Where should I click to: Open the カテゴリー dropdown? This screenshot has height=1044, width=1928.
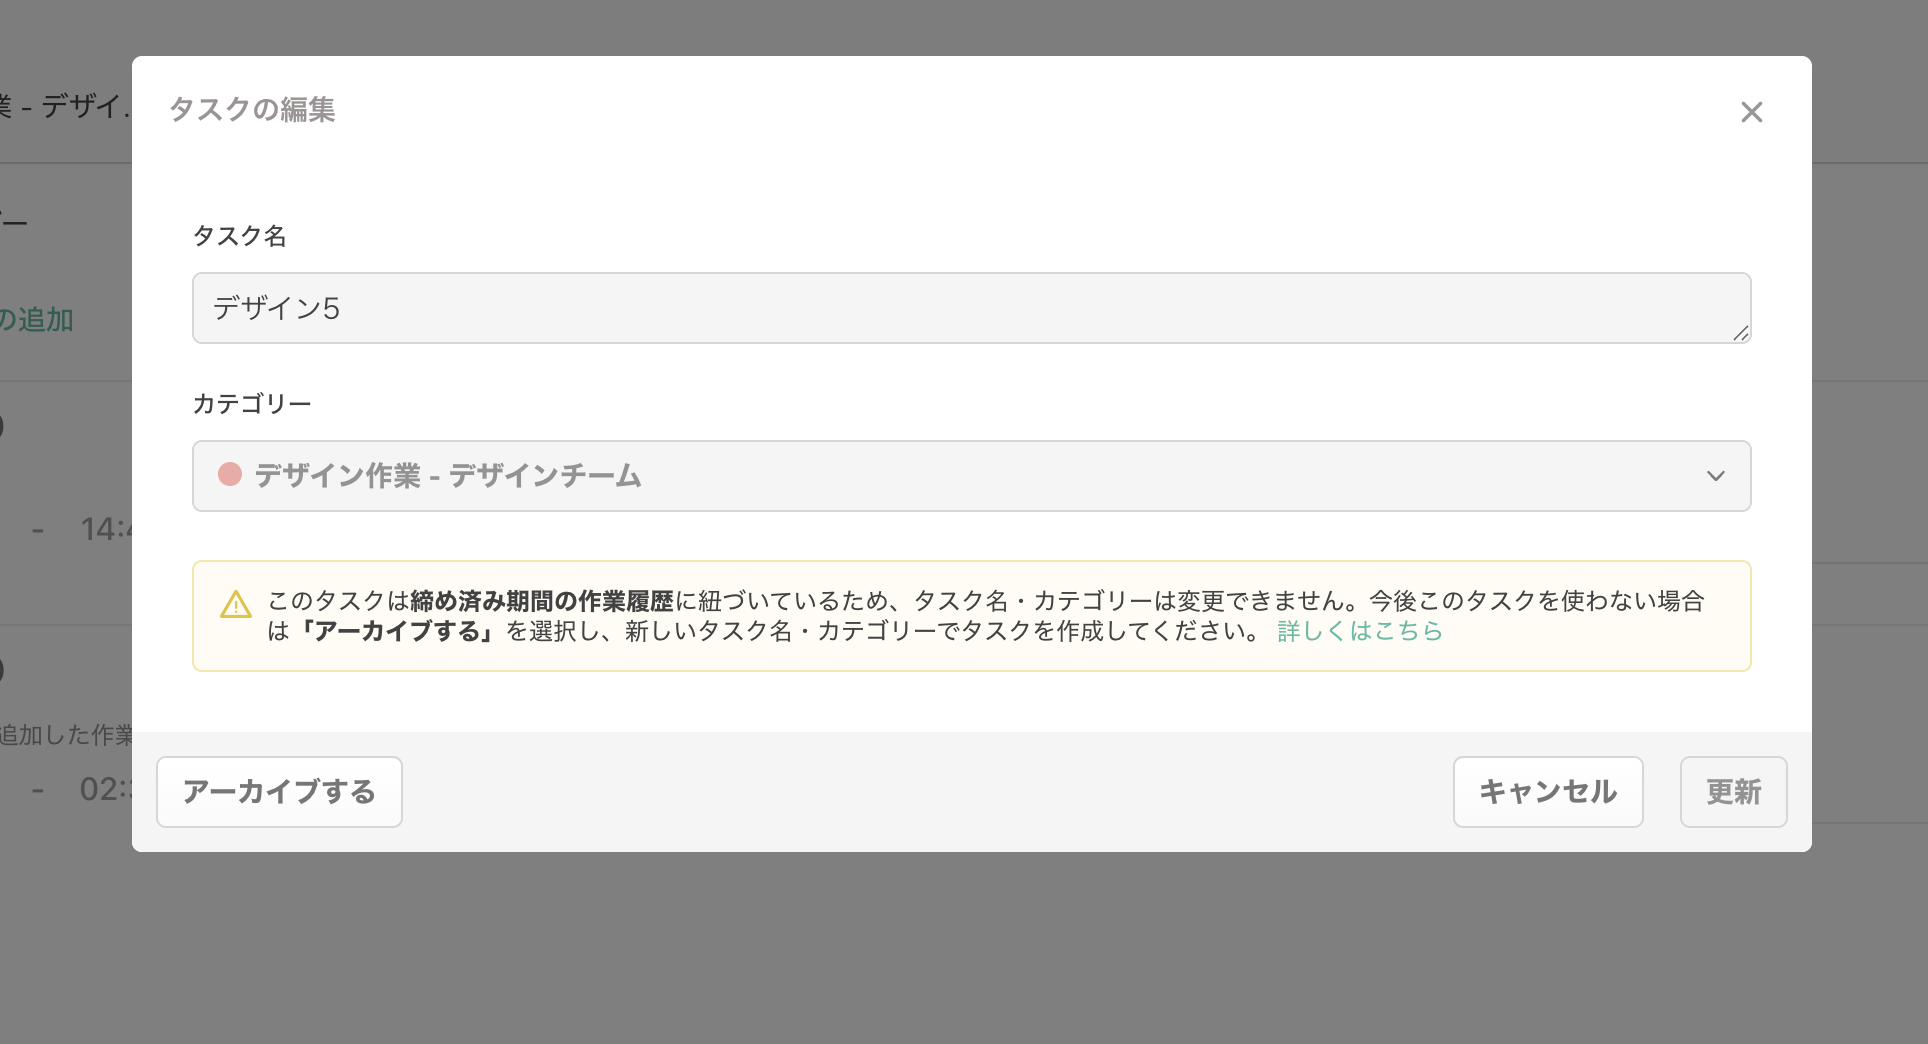point(971,476)
